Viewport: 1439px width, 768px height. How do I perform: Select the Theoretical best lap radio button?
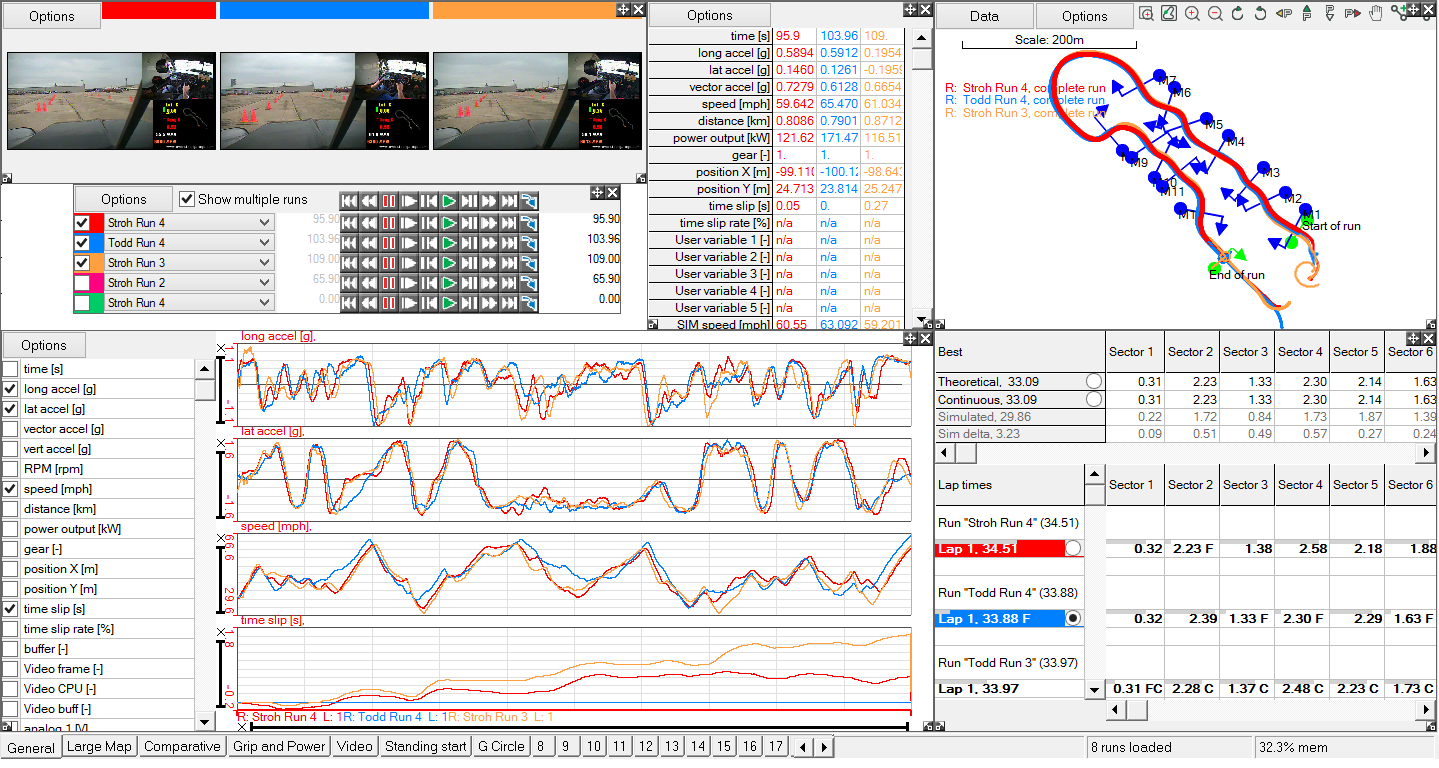pyautogui.click(x=1093, y=381)
